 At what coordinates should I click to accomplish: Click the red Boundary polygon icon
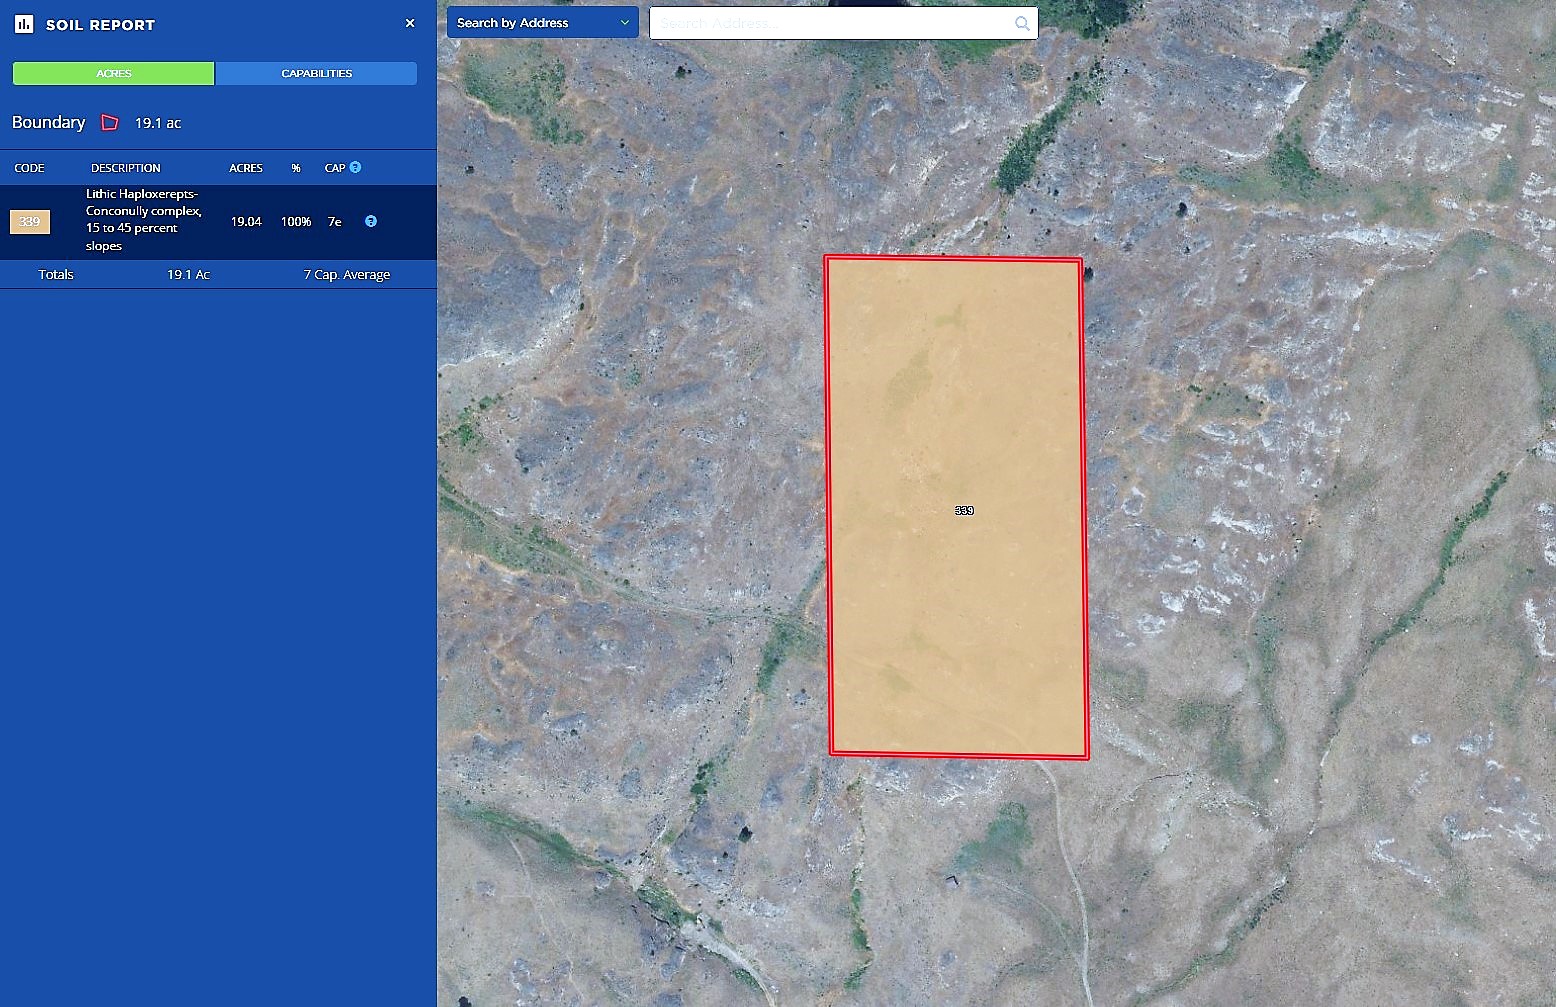coord(110,123)
